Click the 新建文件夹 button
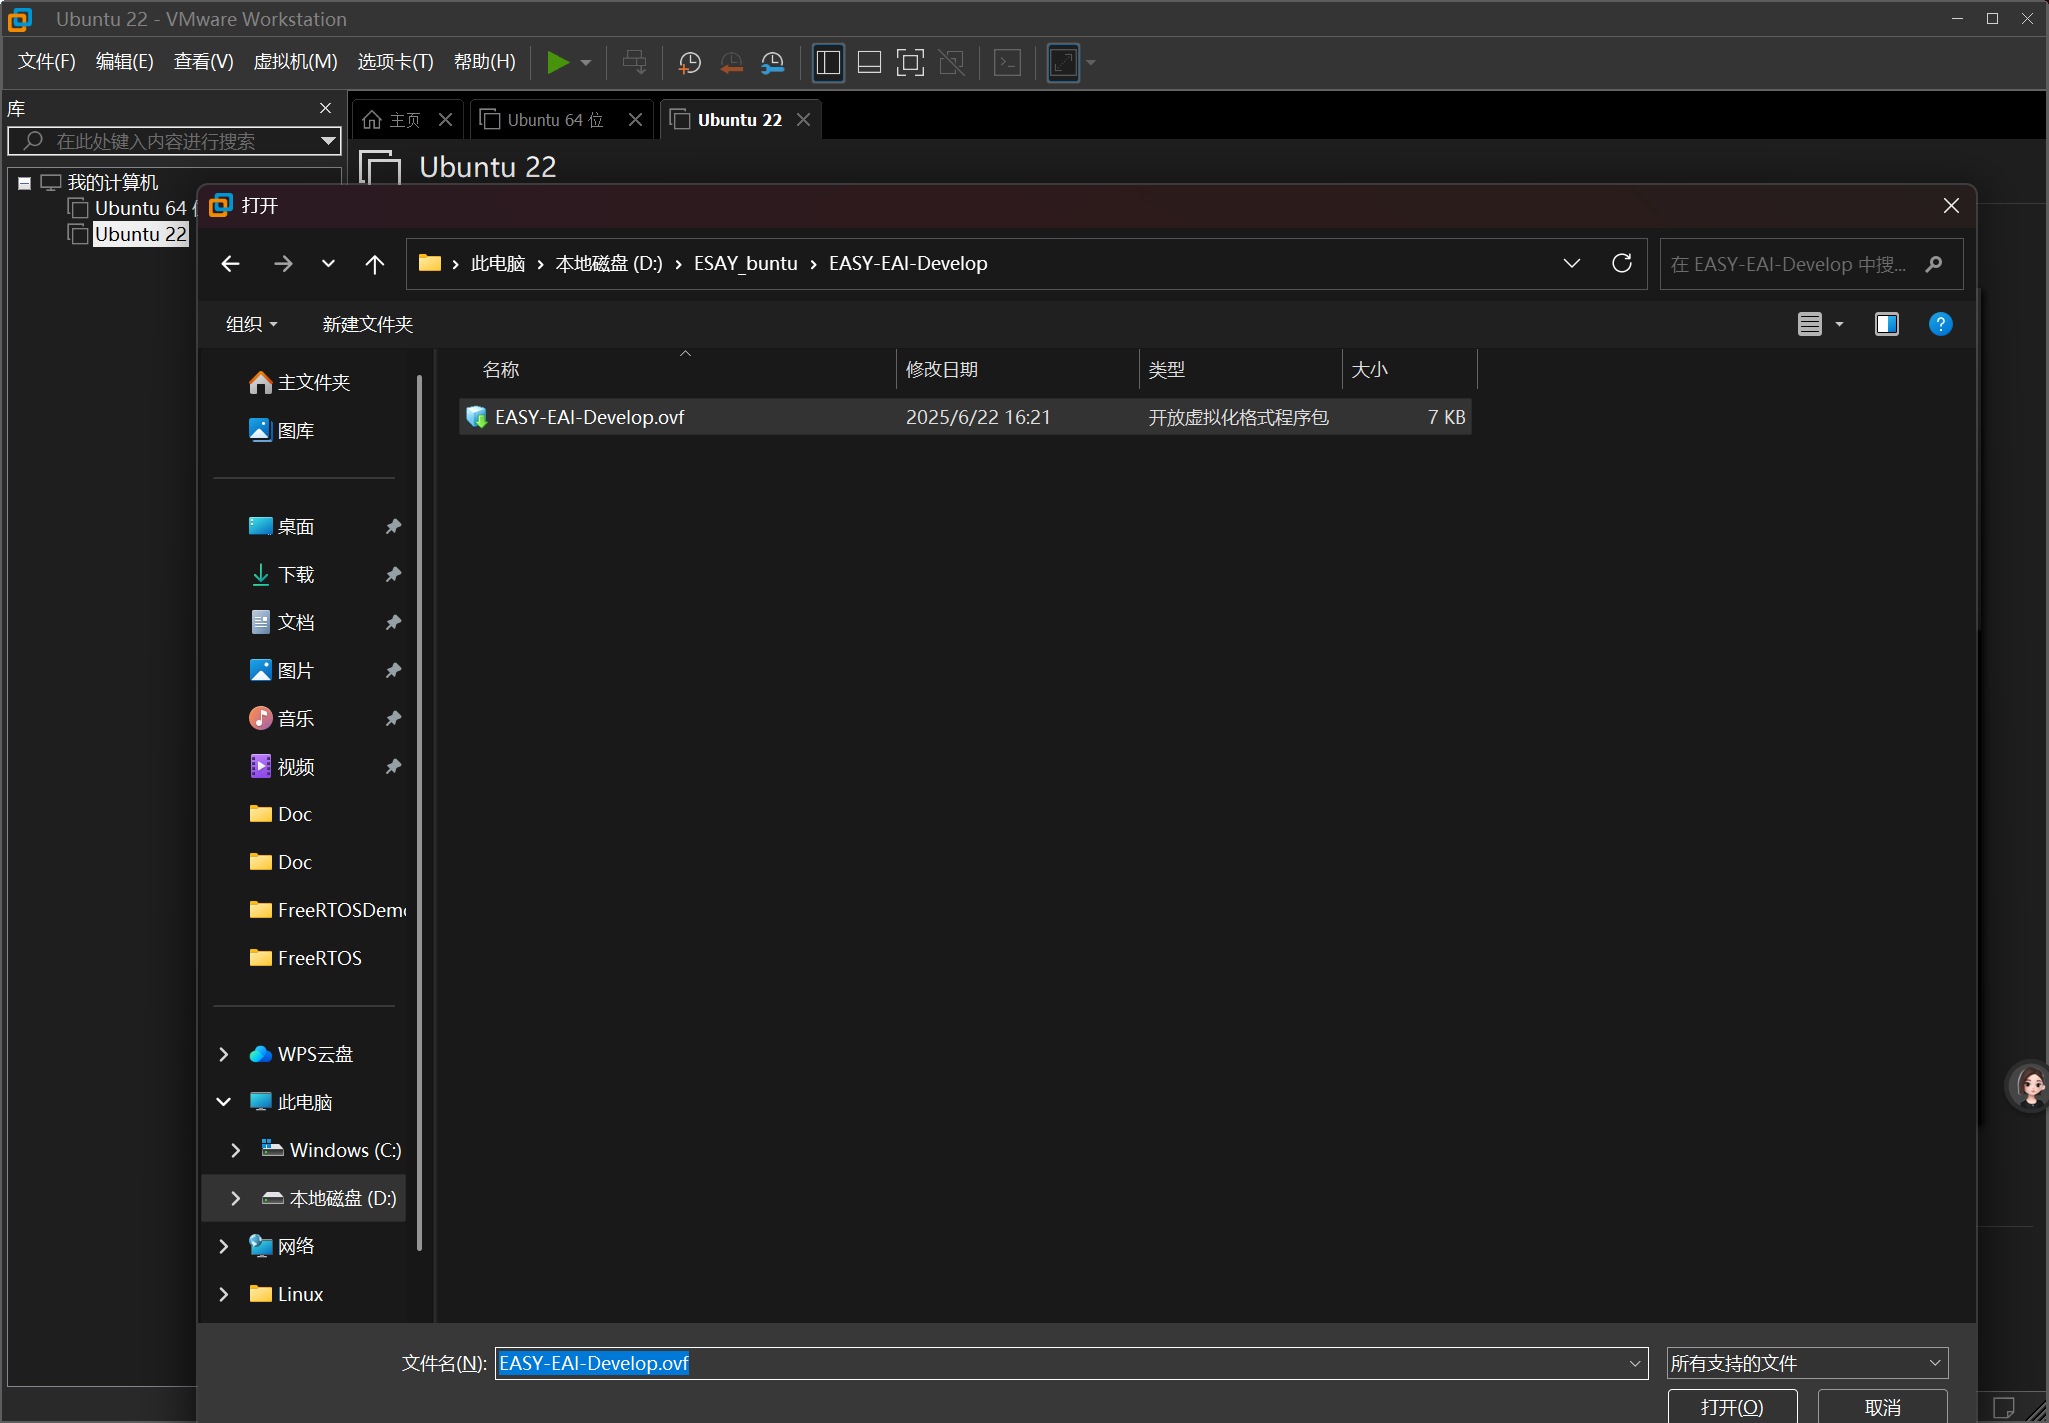 coord(367,324)
